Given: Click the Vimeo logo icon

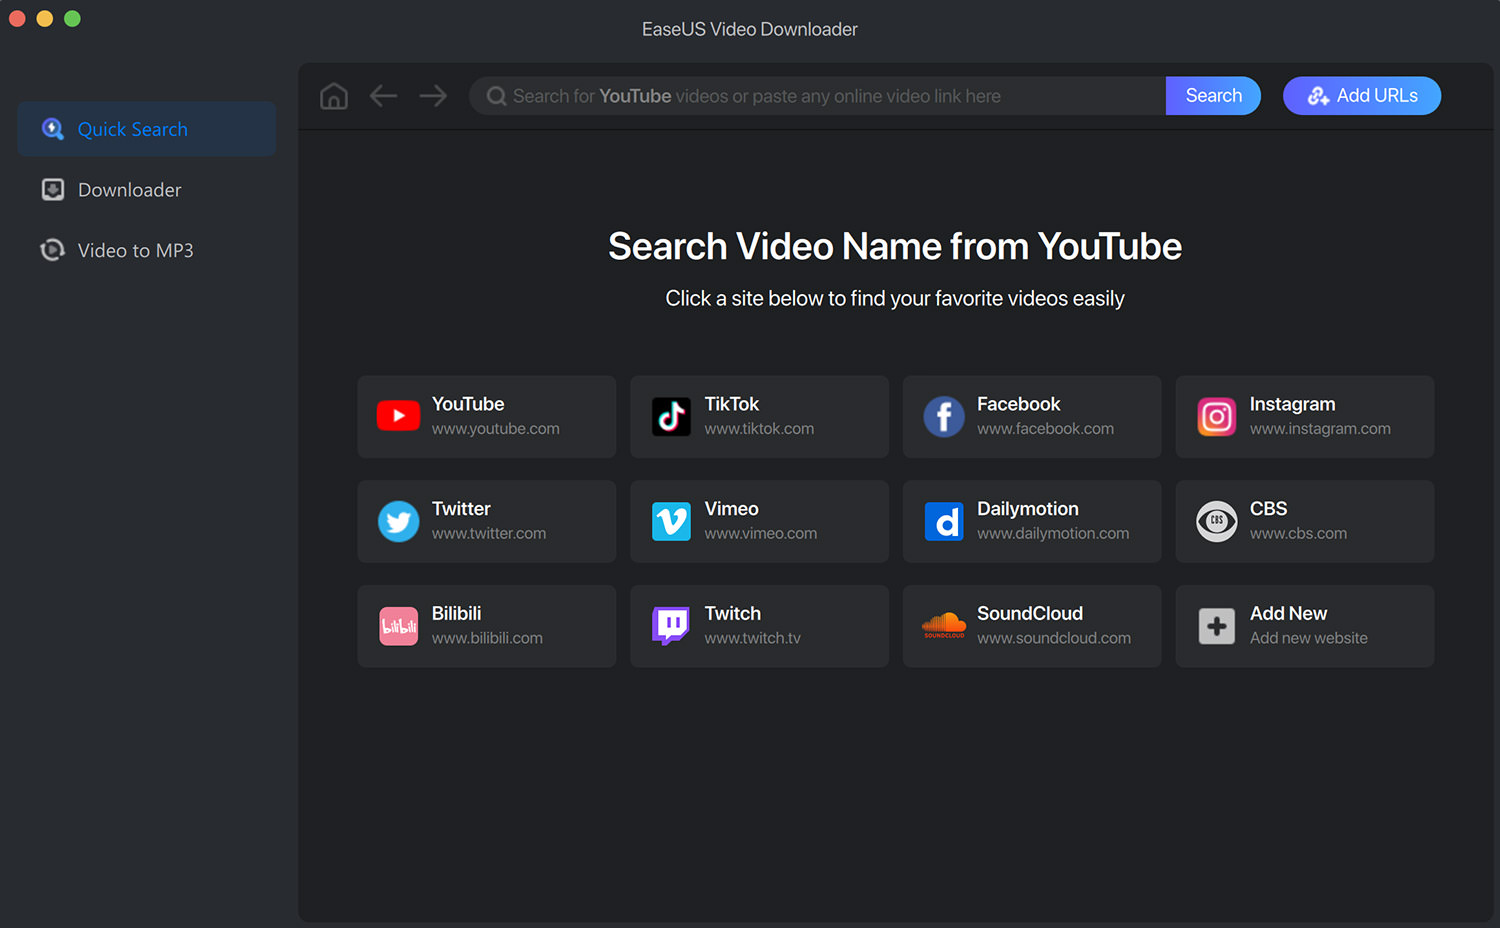Looking at the screenshot, I should point(671,521).
